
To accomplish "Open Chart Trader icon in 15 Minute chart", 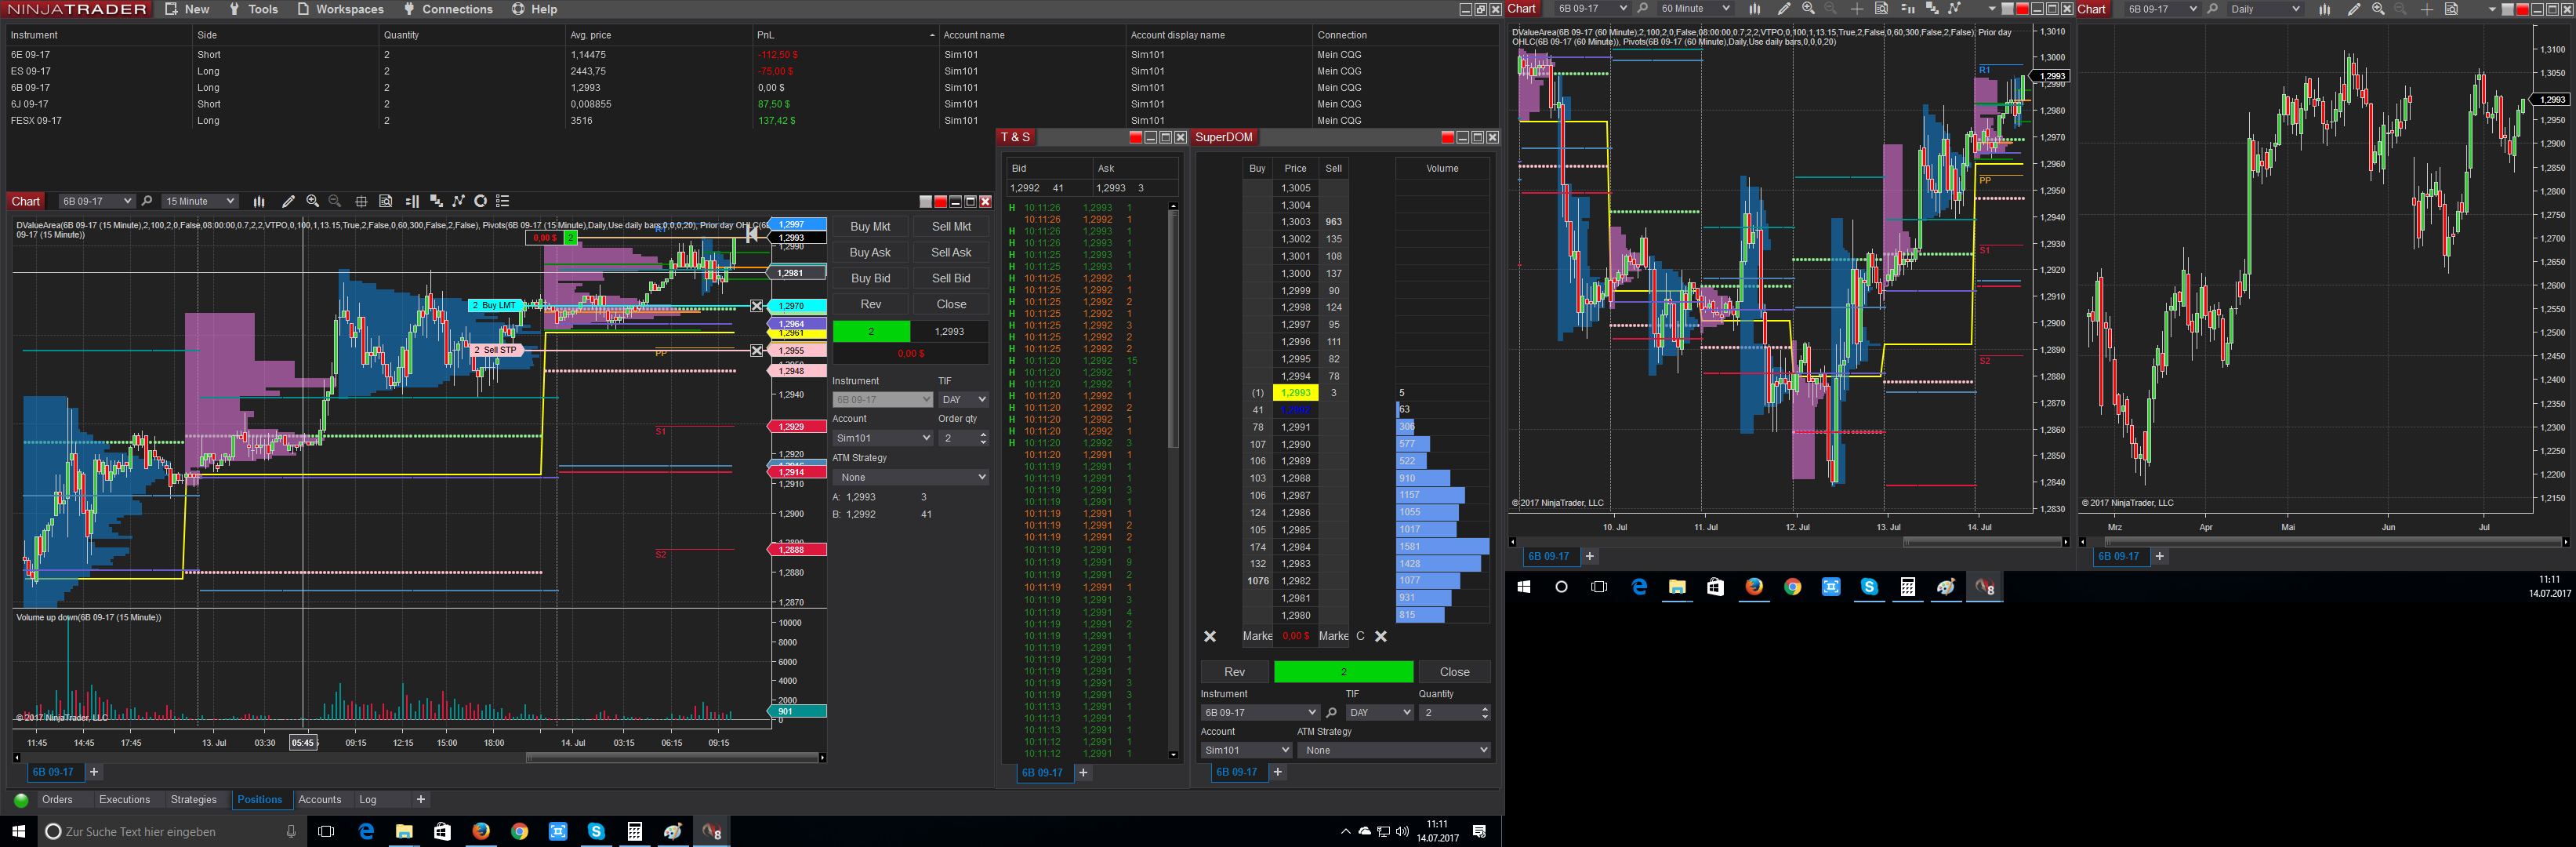I will click(412, 201).
